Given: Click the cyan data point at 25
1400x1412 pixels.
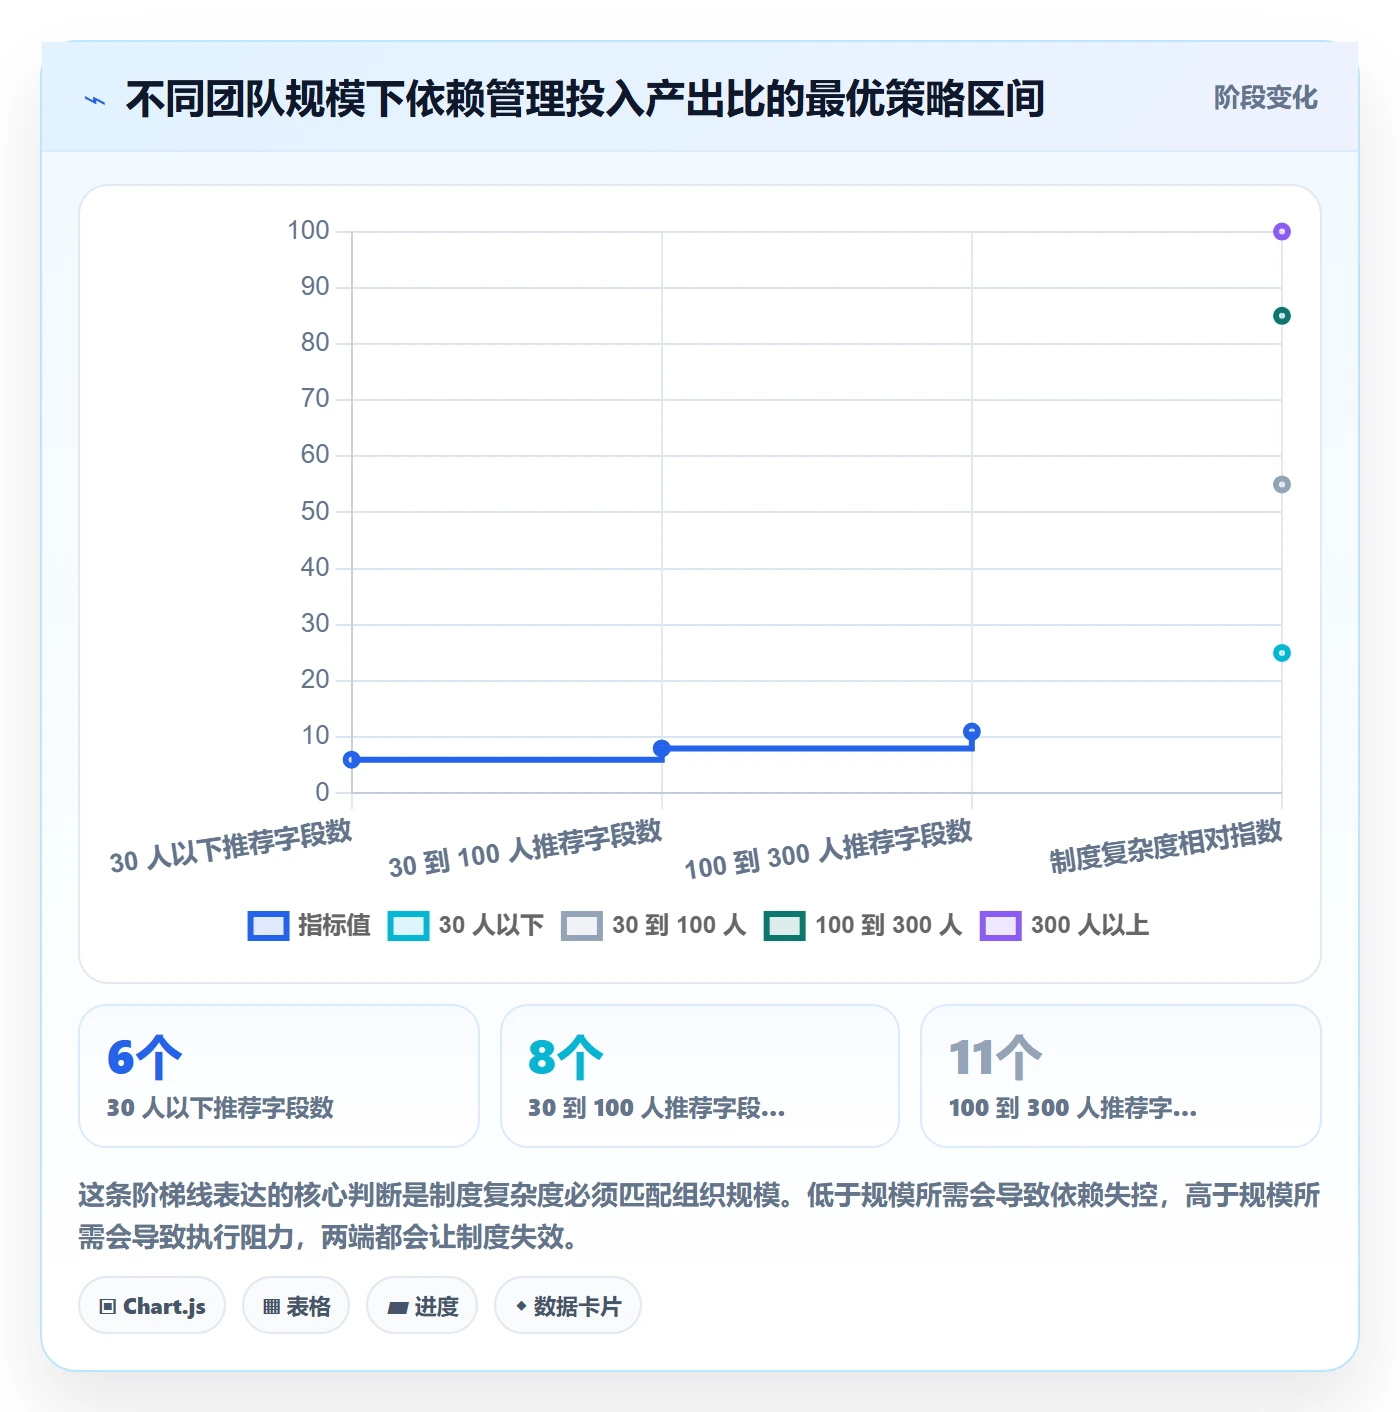Looking at the screenshot, I should (x=1282, y=653).
